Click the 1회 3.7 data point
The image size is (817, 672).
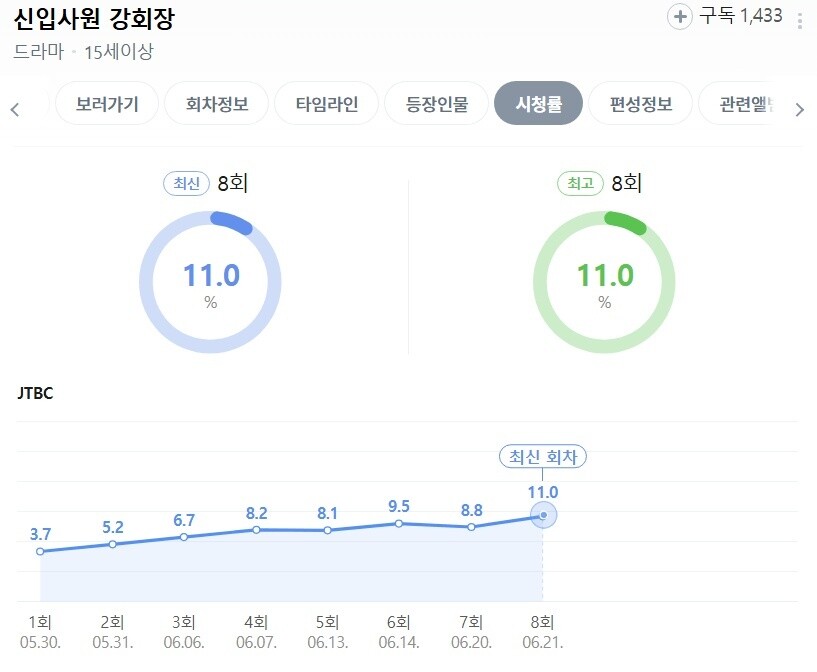[40, 551]
